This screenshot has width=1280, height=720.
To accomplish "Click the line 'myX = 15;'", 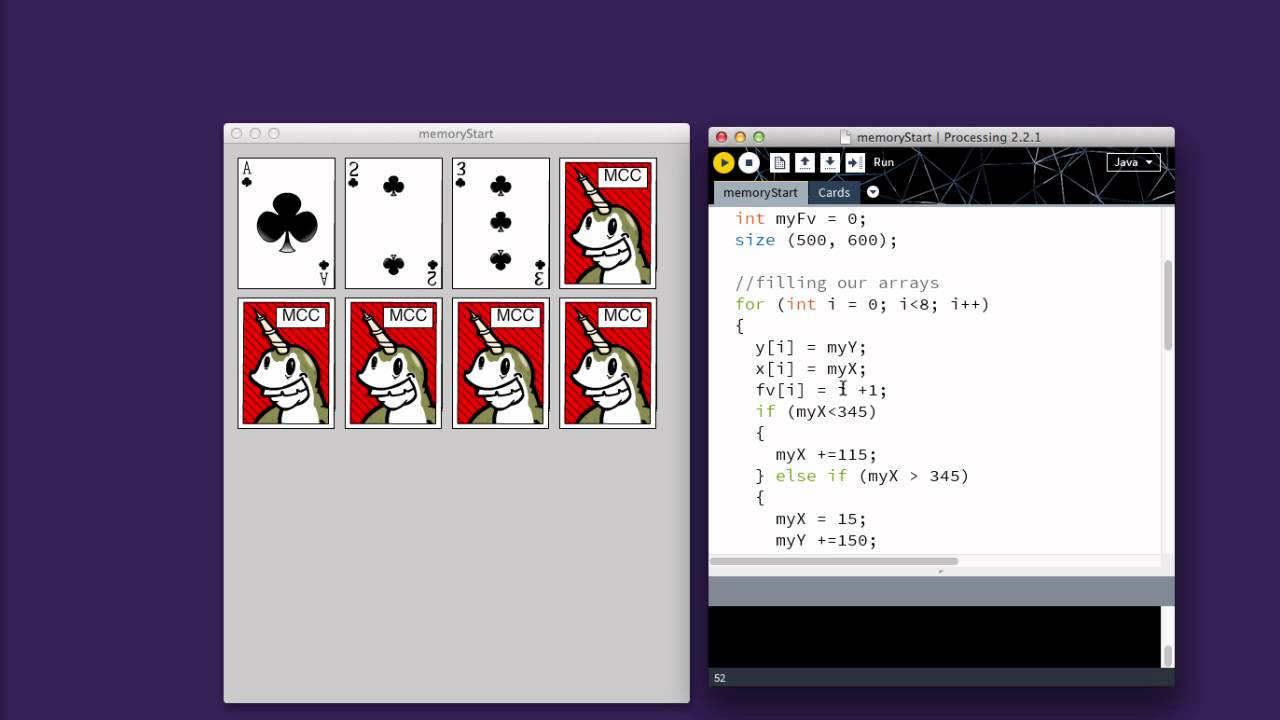I will [x=821, y=519].
